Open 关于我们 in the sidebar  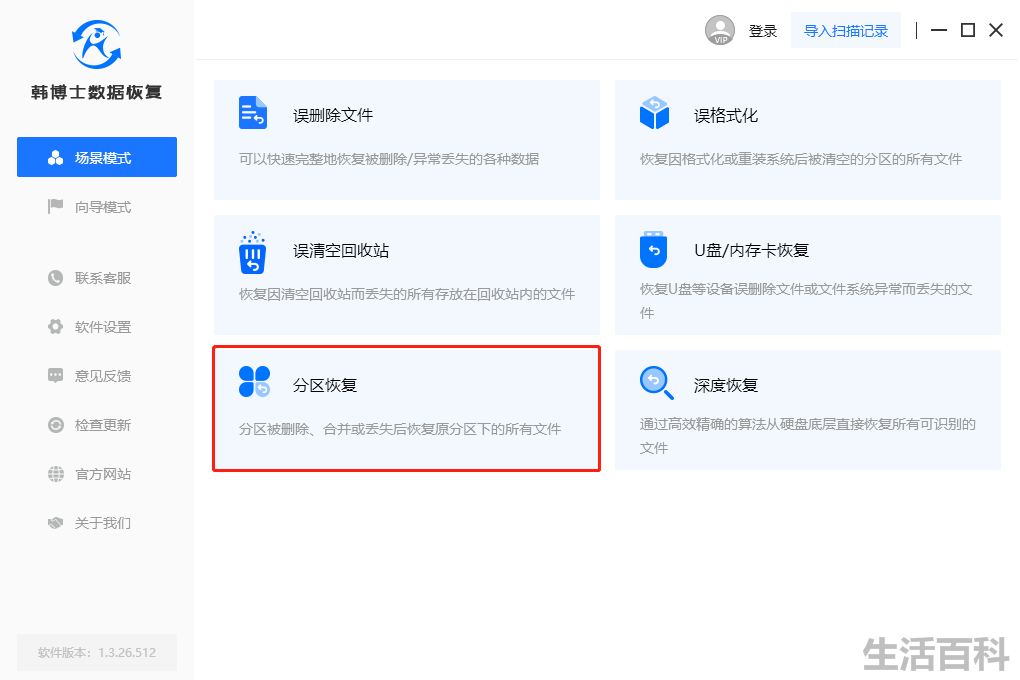[103, 523]
